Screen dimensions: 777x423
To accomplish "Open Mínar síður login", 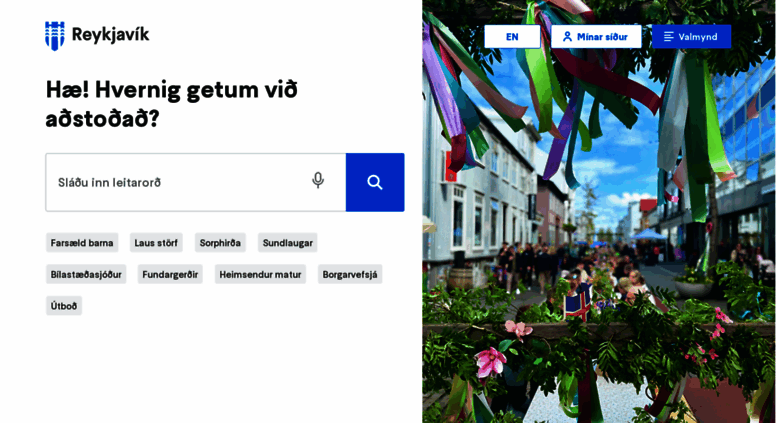I will [x=596, y=37].
